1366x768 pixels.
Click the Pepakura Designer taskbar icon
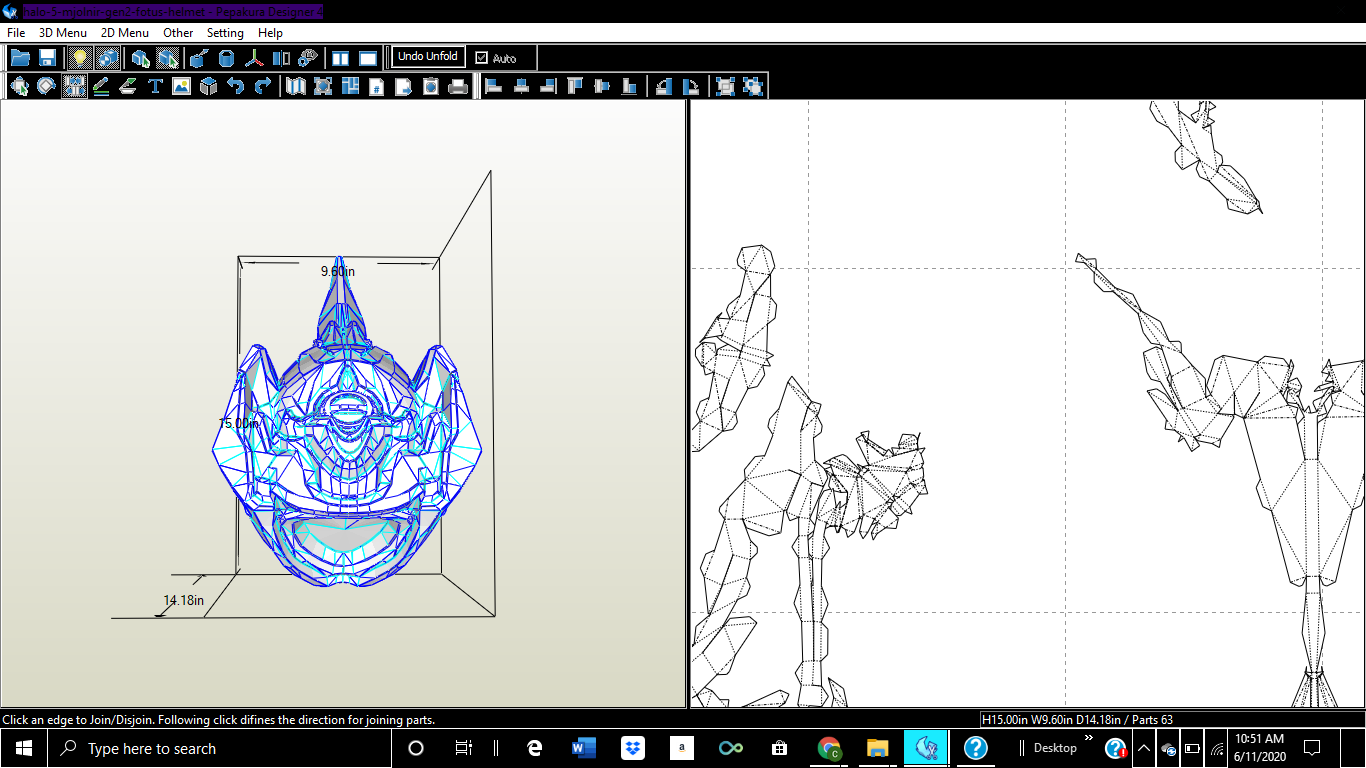click(x=926, y=748)
